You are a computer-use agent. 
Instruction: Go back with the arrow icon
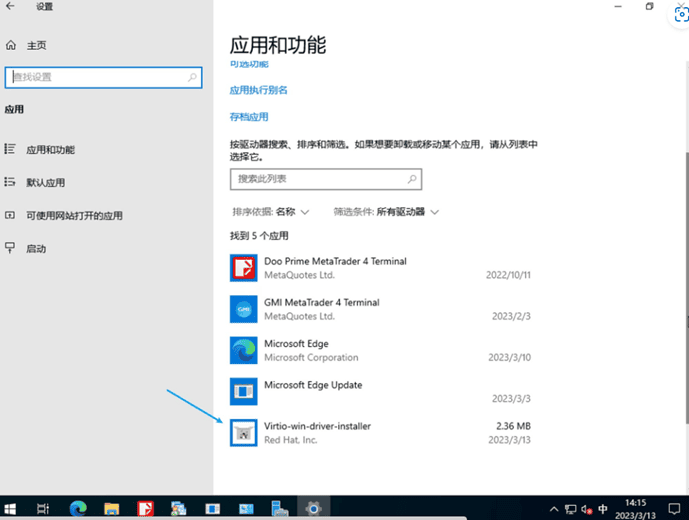10,6
